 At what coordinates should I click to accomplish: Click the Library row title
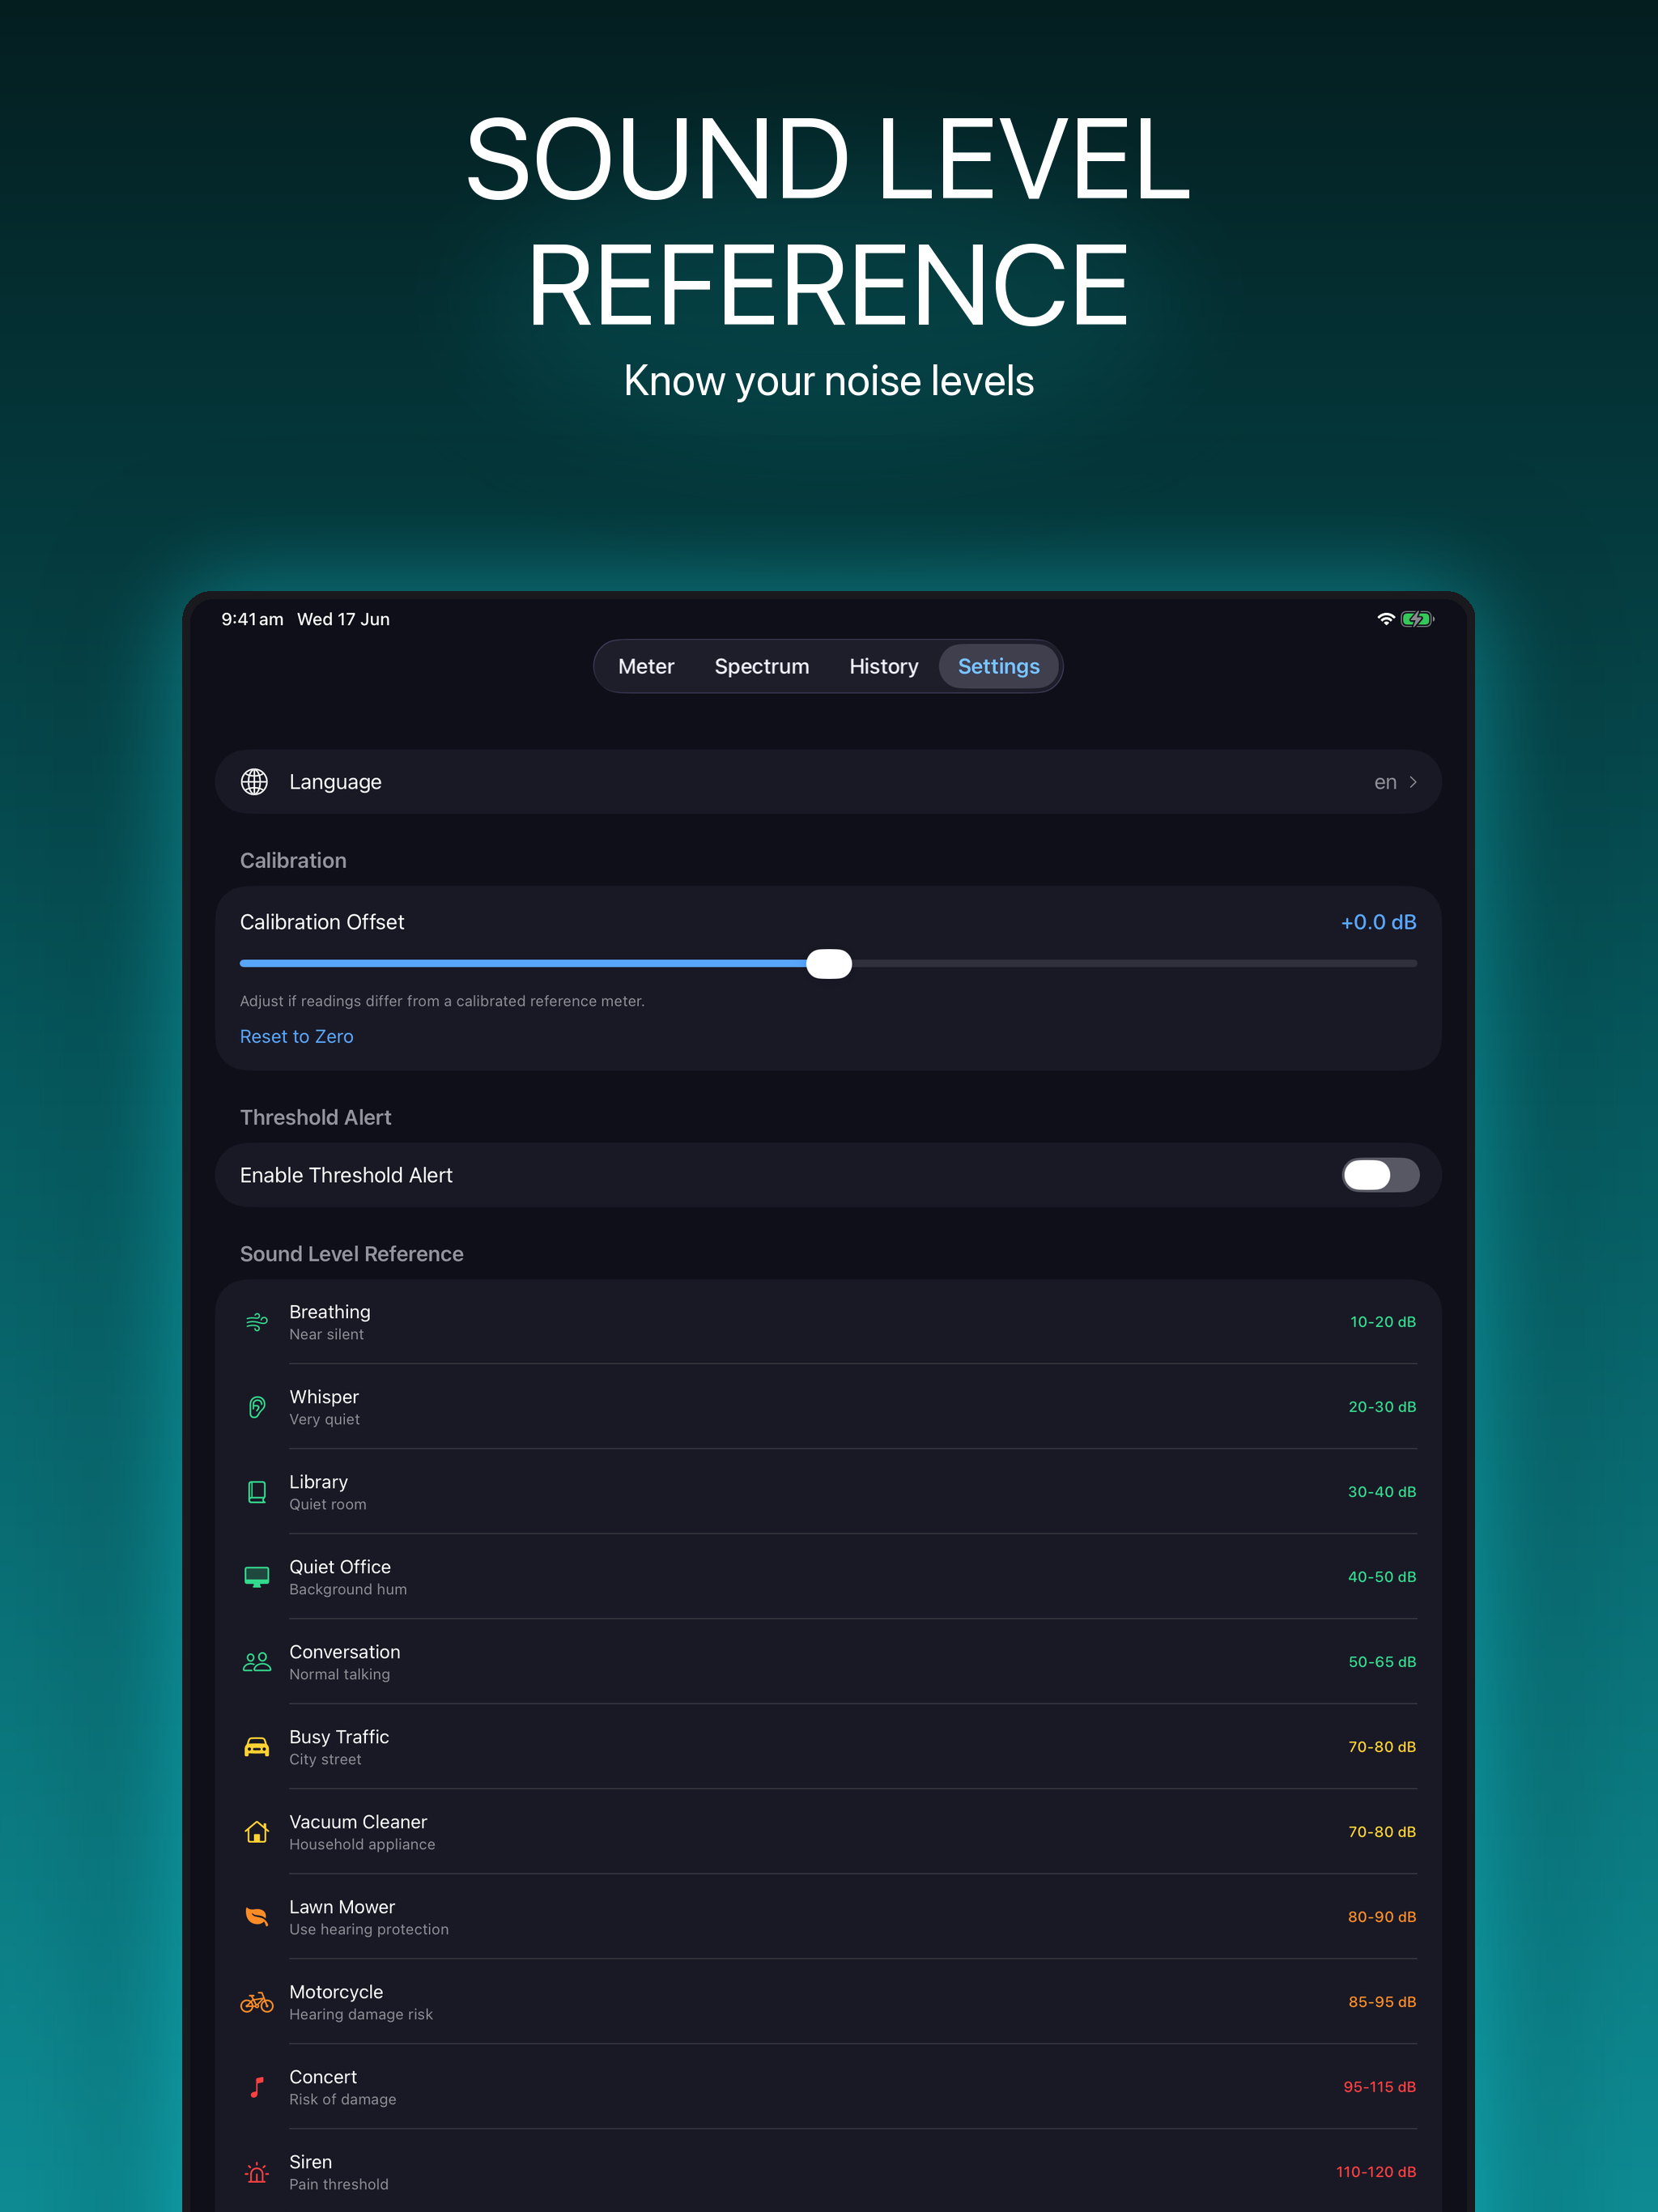click(319, 1482)
